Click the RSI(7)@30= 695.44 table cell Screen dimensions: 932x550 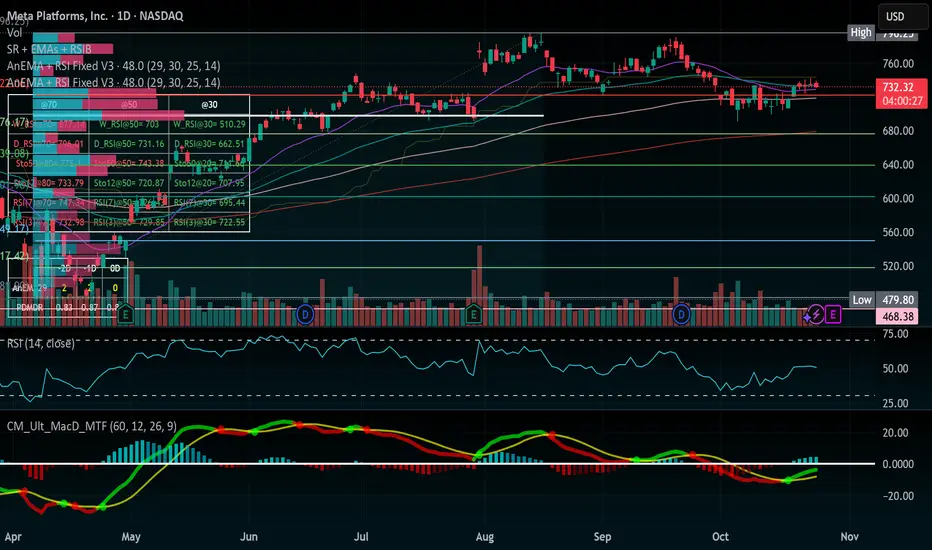(209, 203)
